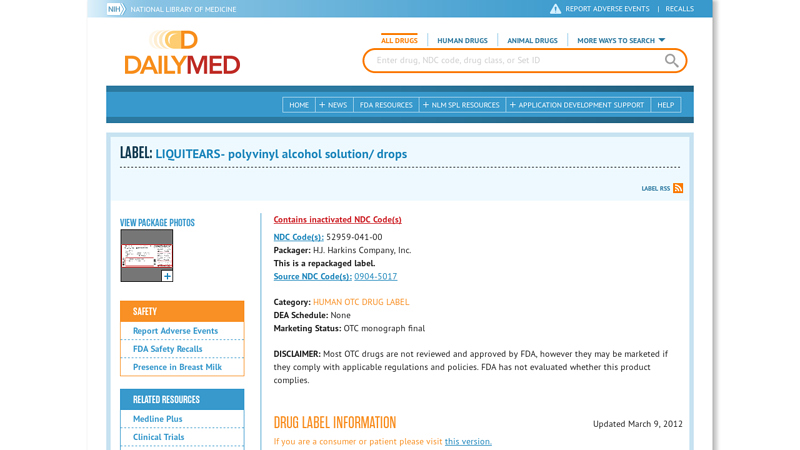Click the Label RSS feed icon
Screen dimensions: 800x450
coord(678,188)
